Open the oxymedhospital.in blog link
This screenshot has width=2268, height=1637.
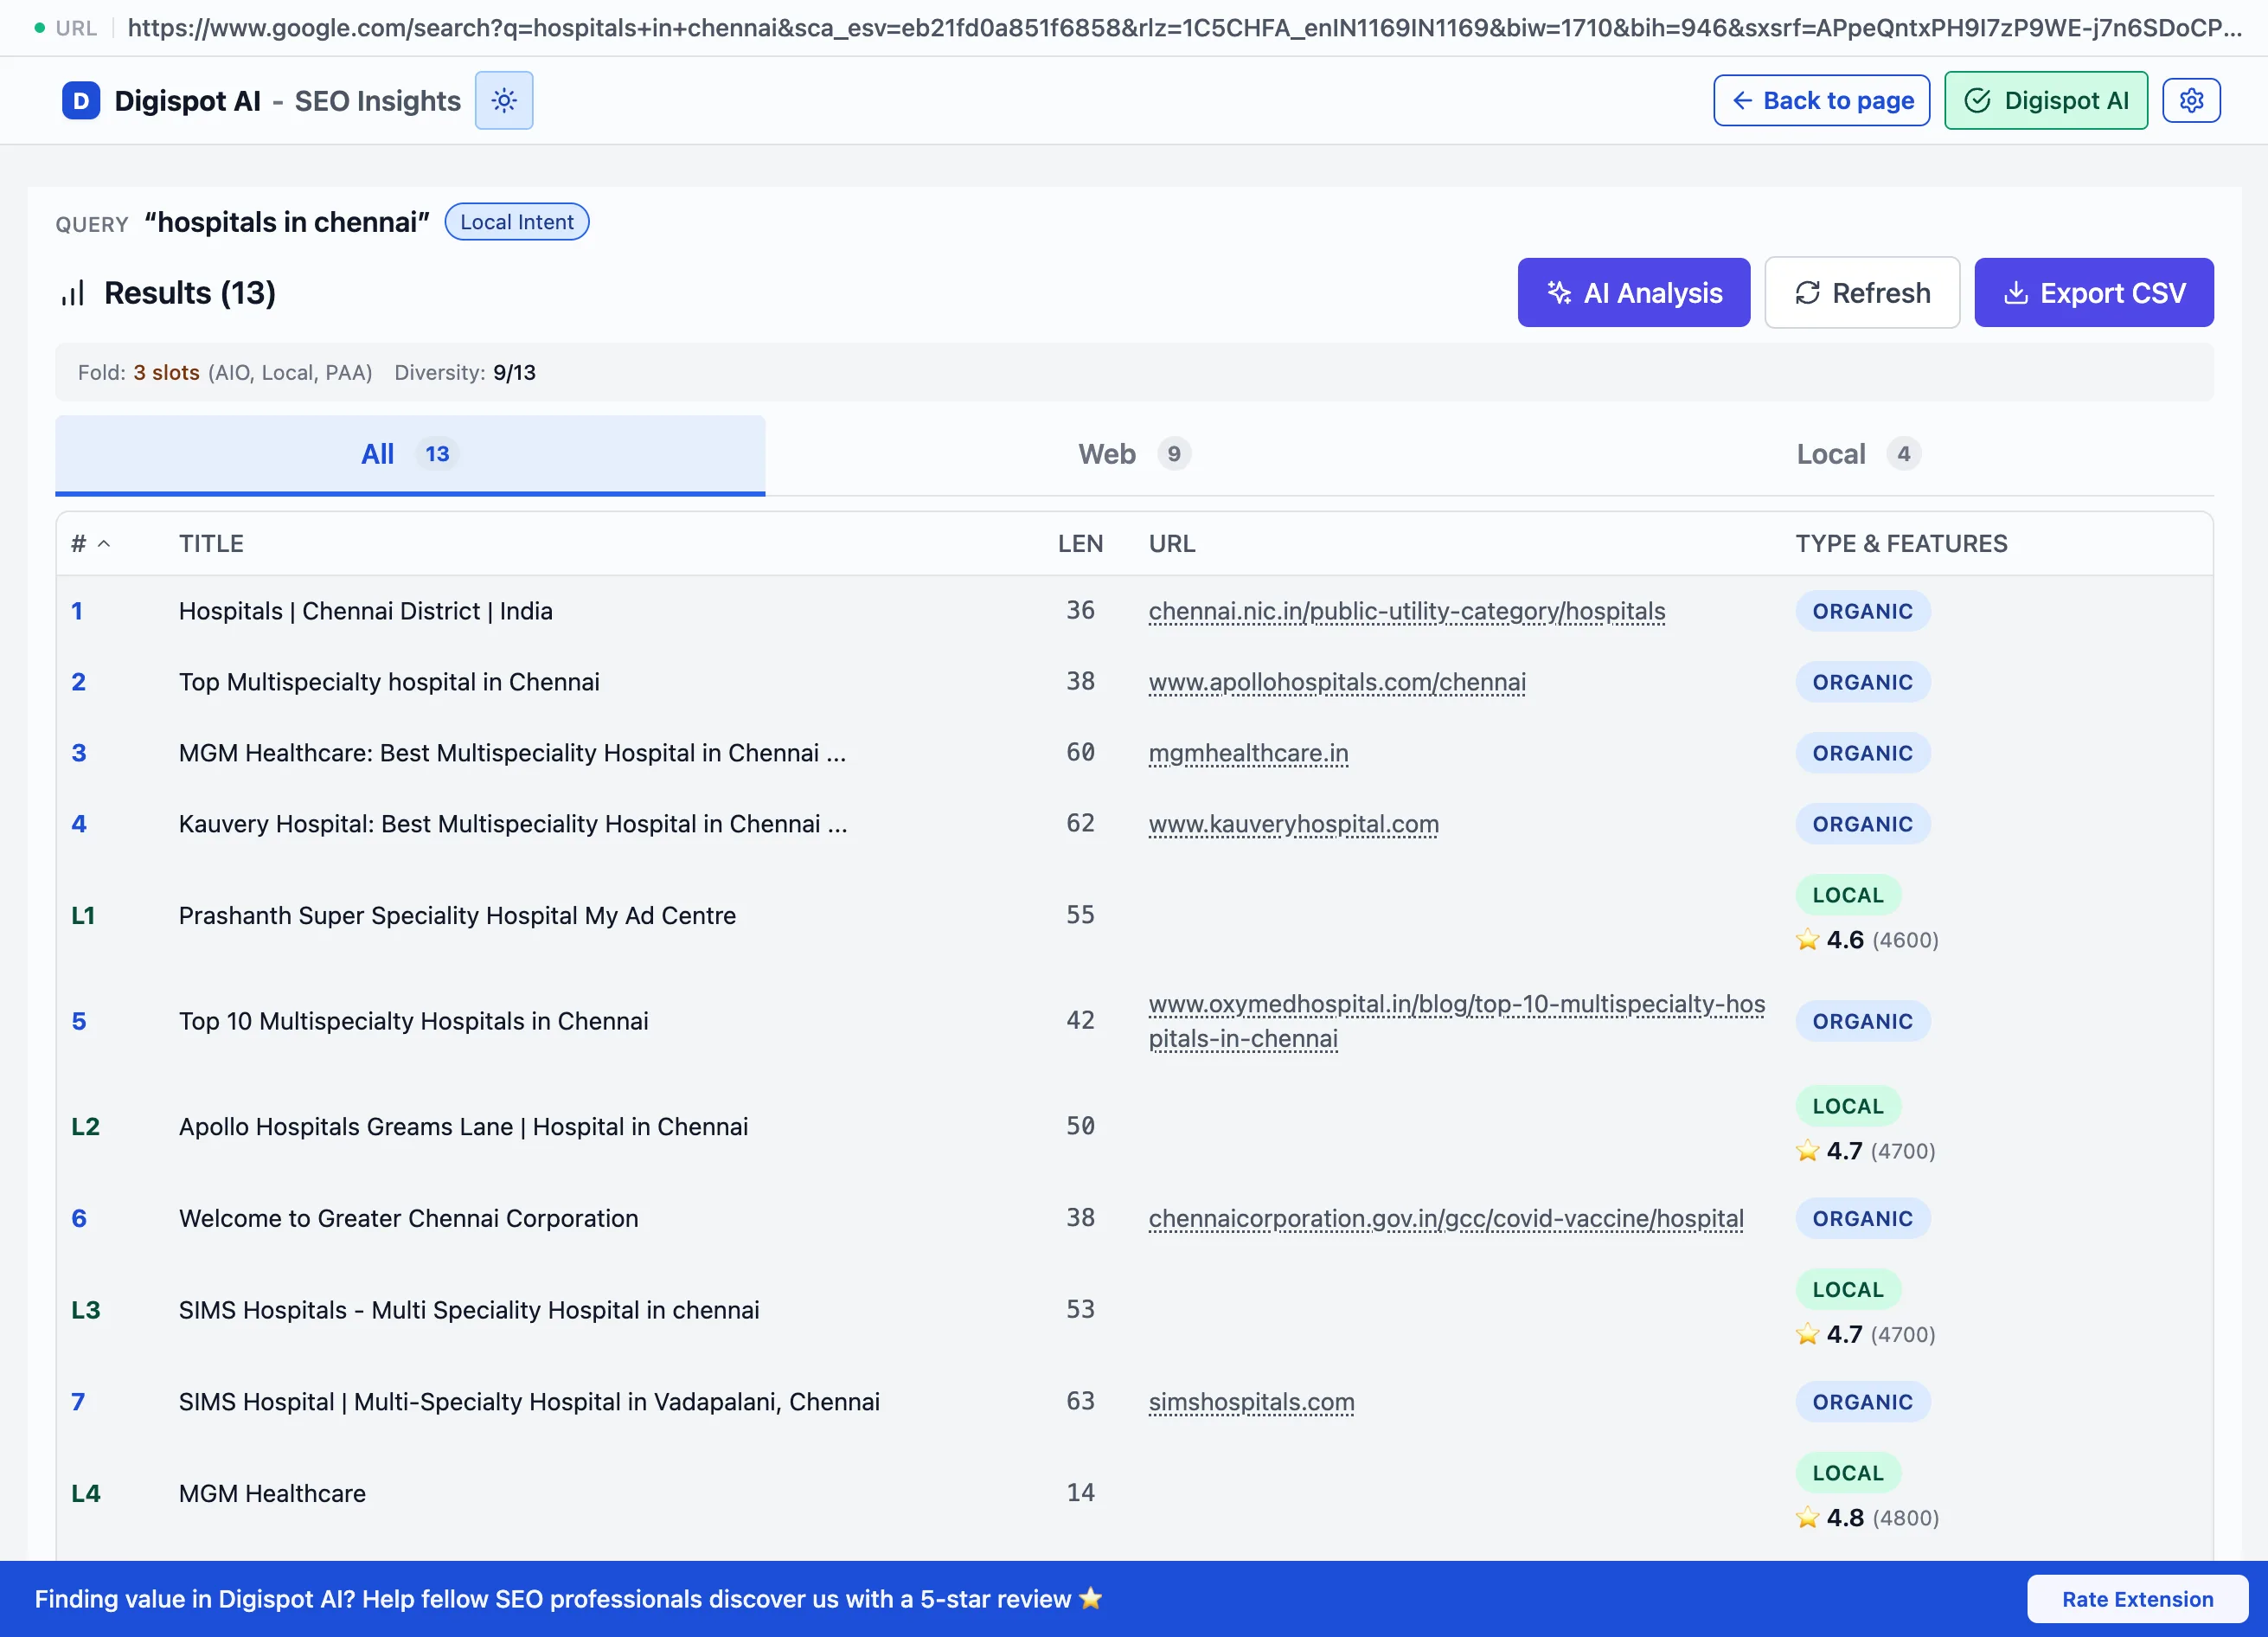tap(1457, 1021)
